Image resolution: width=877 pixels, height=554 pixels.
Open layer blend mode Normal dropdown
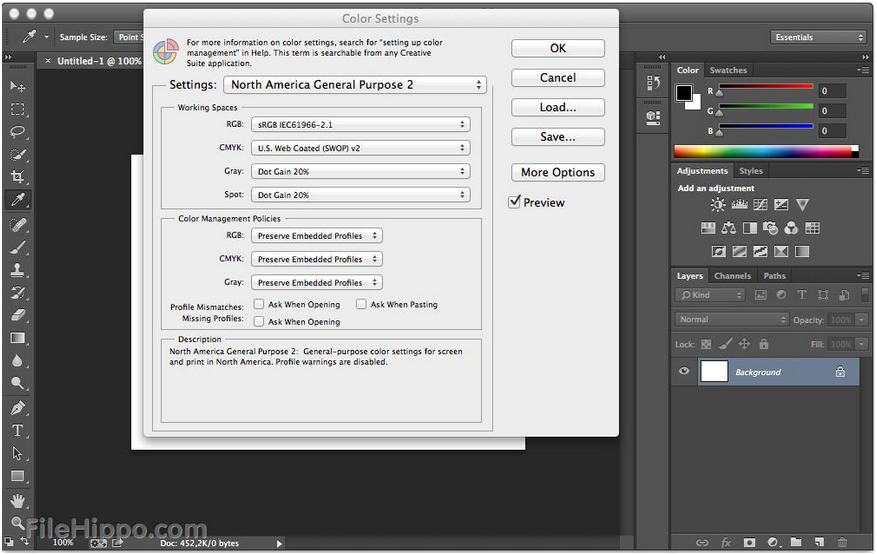(x=731, y=319)
